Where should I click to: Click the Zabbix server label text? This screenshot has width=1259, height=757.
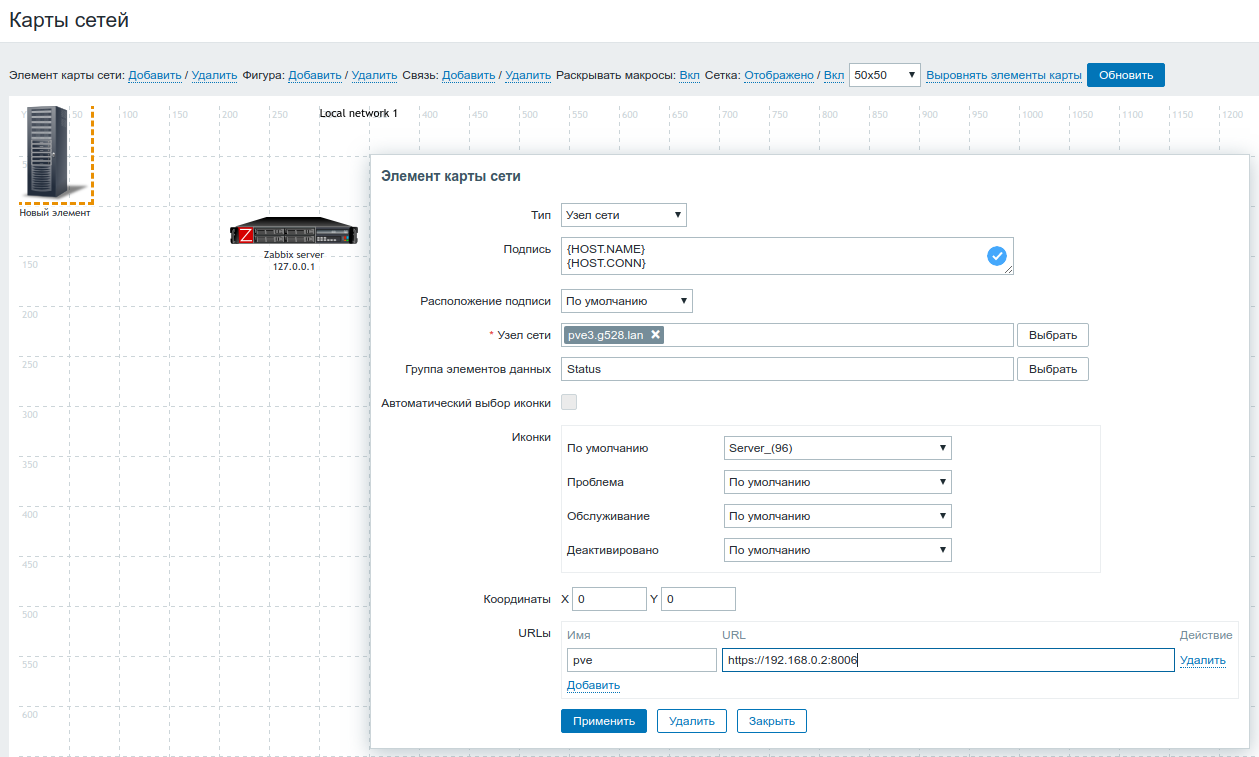point(294,255)
